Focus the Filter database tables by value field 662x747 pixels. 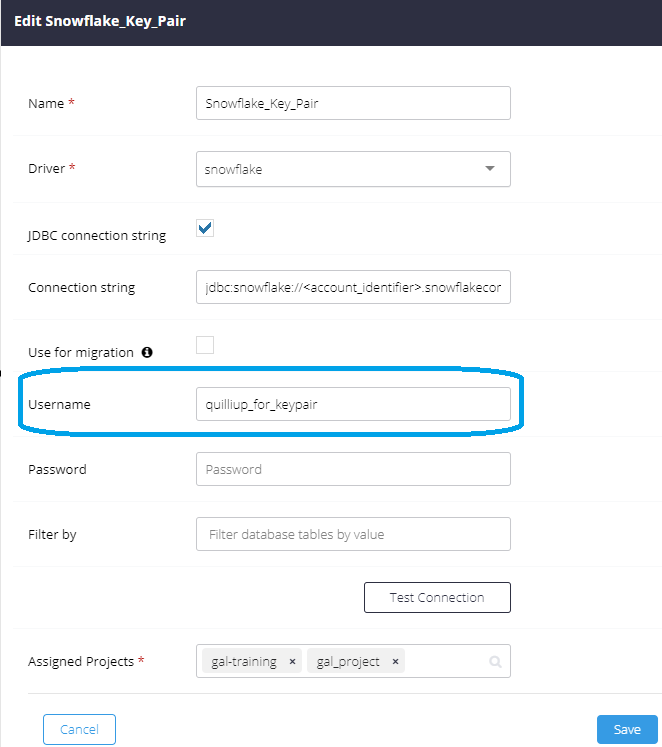[x=353, y=534]
